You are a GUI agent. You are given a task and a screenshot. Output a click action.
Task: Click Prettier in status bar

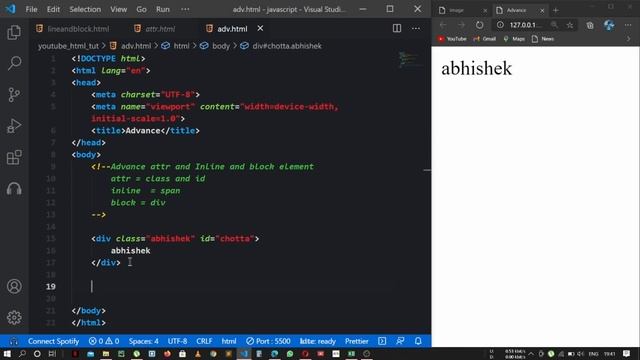coord(357,341)
